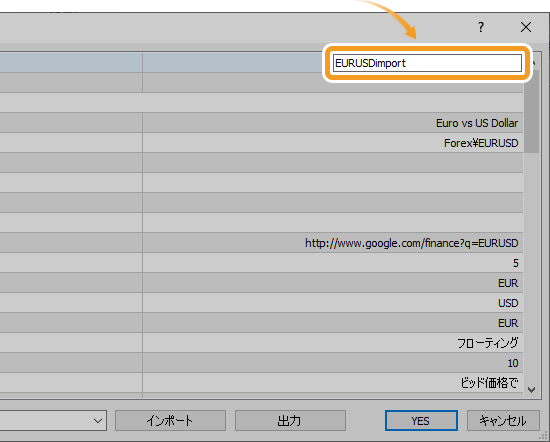Click the EURUSDimport symbol name field
This screenshot has height=442, width=550.
click(x=427, y=63)
